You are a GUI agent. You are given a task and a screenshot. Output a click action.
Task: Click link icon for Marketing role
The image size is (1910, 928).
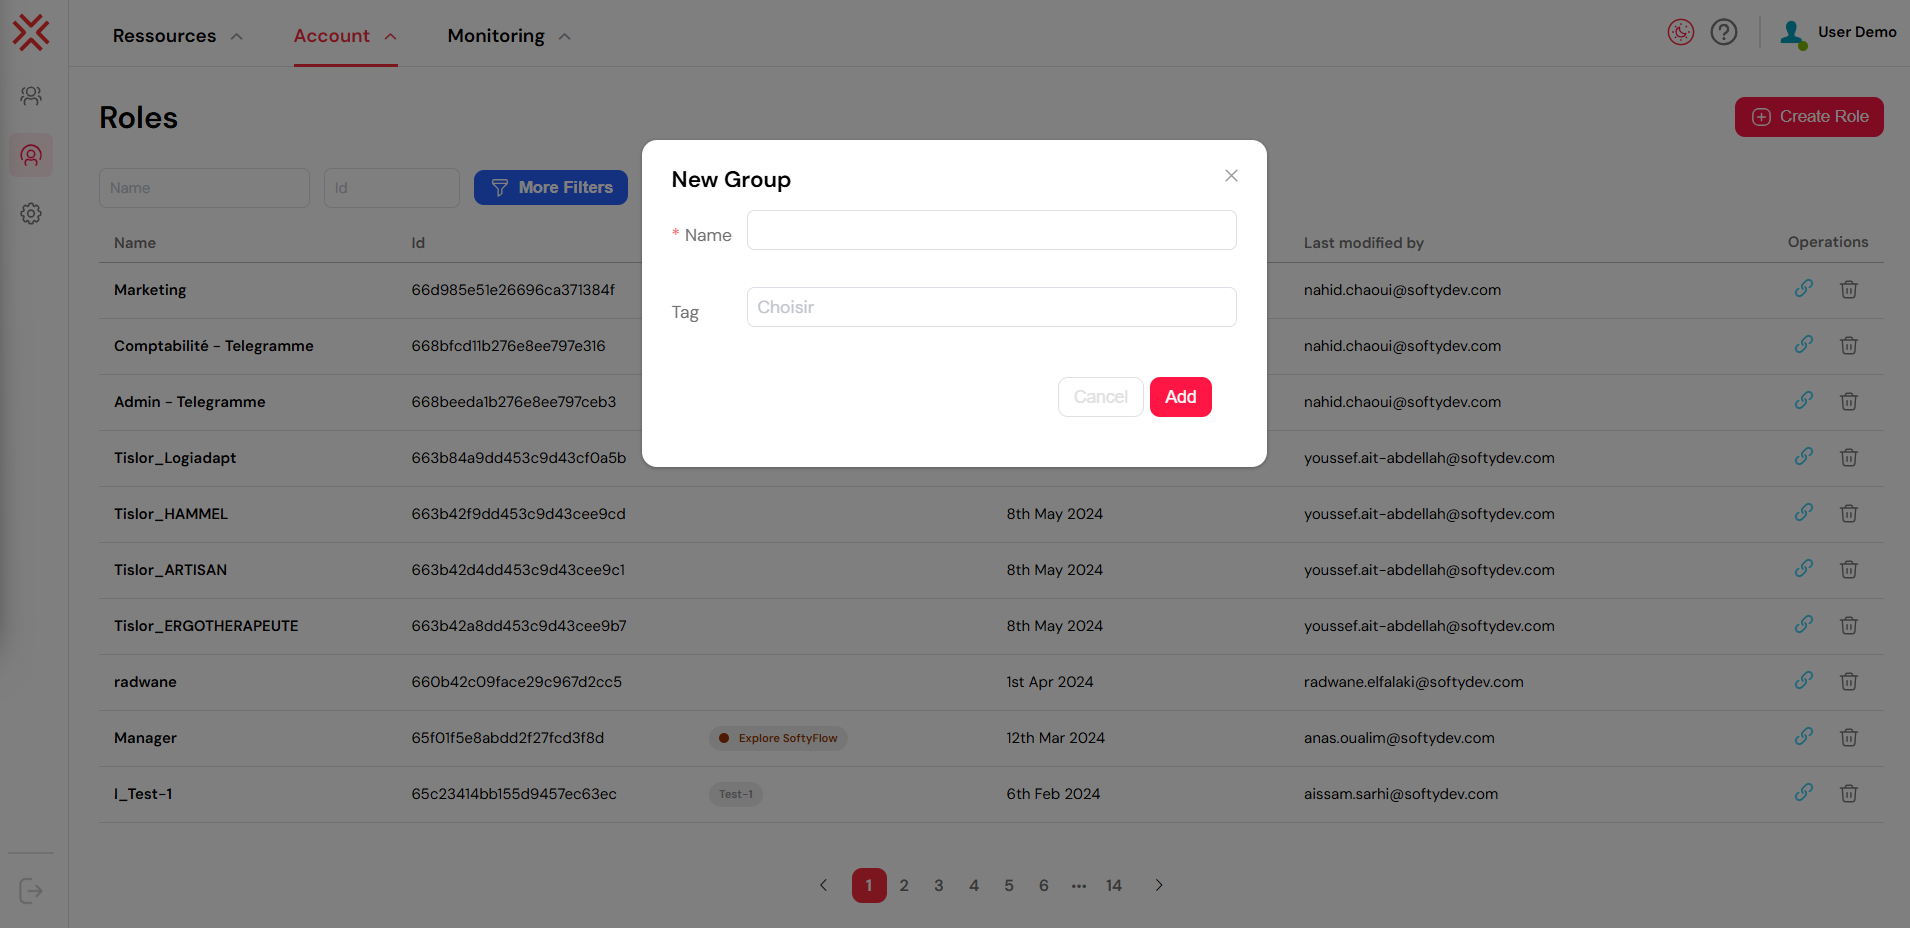pyautogui.click(x=1804, y=289)
